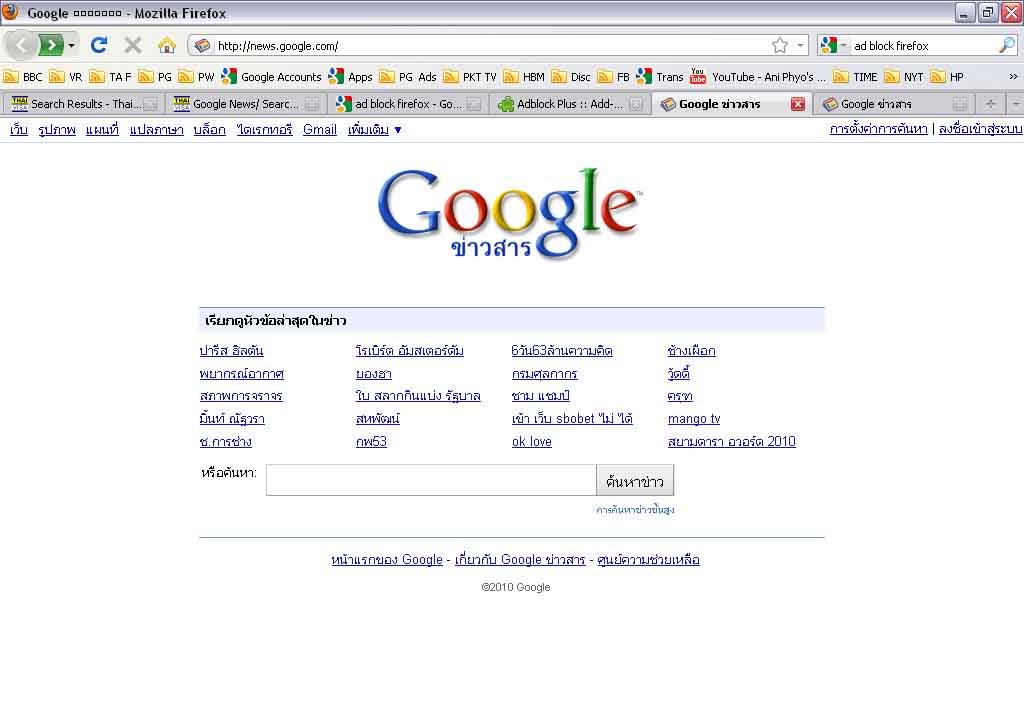Show more bookmarks with the chevron

(x=1013, y=77)
